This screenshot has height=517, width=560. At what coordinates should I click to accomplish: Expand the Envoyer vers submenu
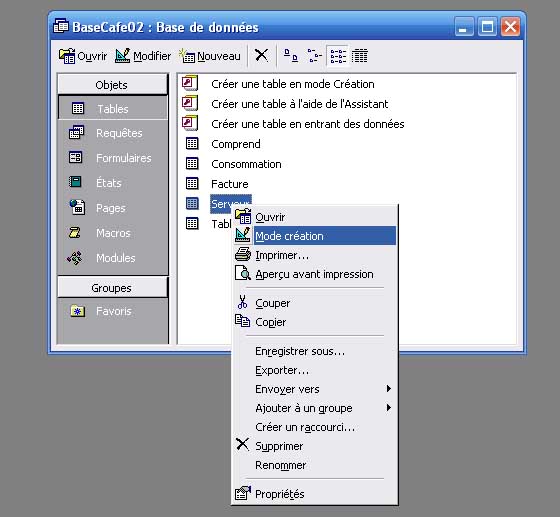315,389
